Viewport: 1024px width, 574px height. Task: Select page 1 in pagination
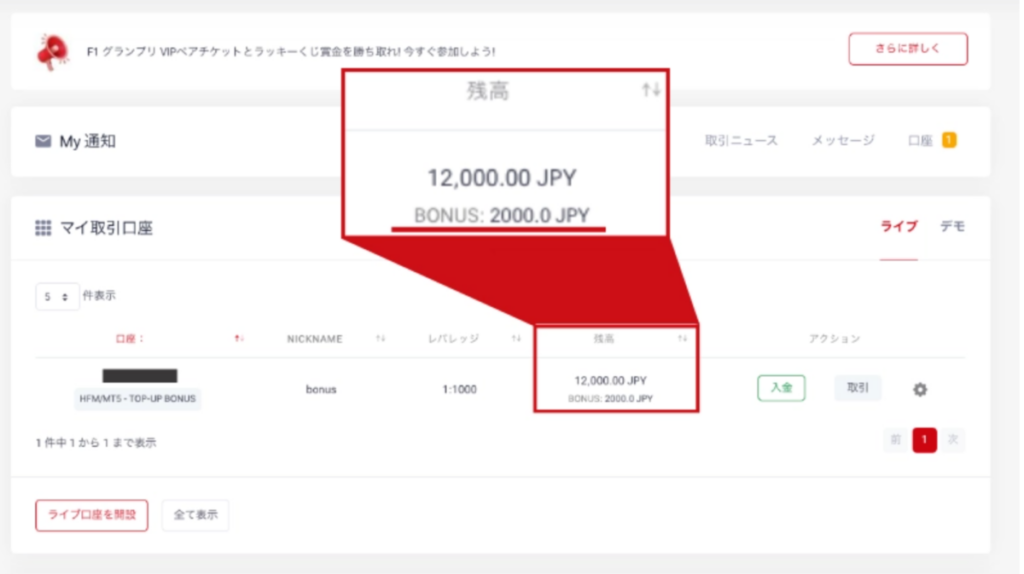(x=924, y=440)
